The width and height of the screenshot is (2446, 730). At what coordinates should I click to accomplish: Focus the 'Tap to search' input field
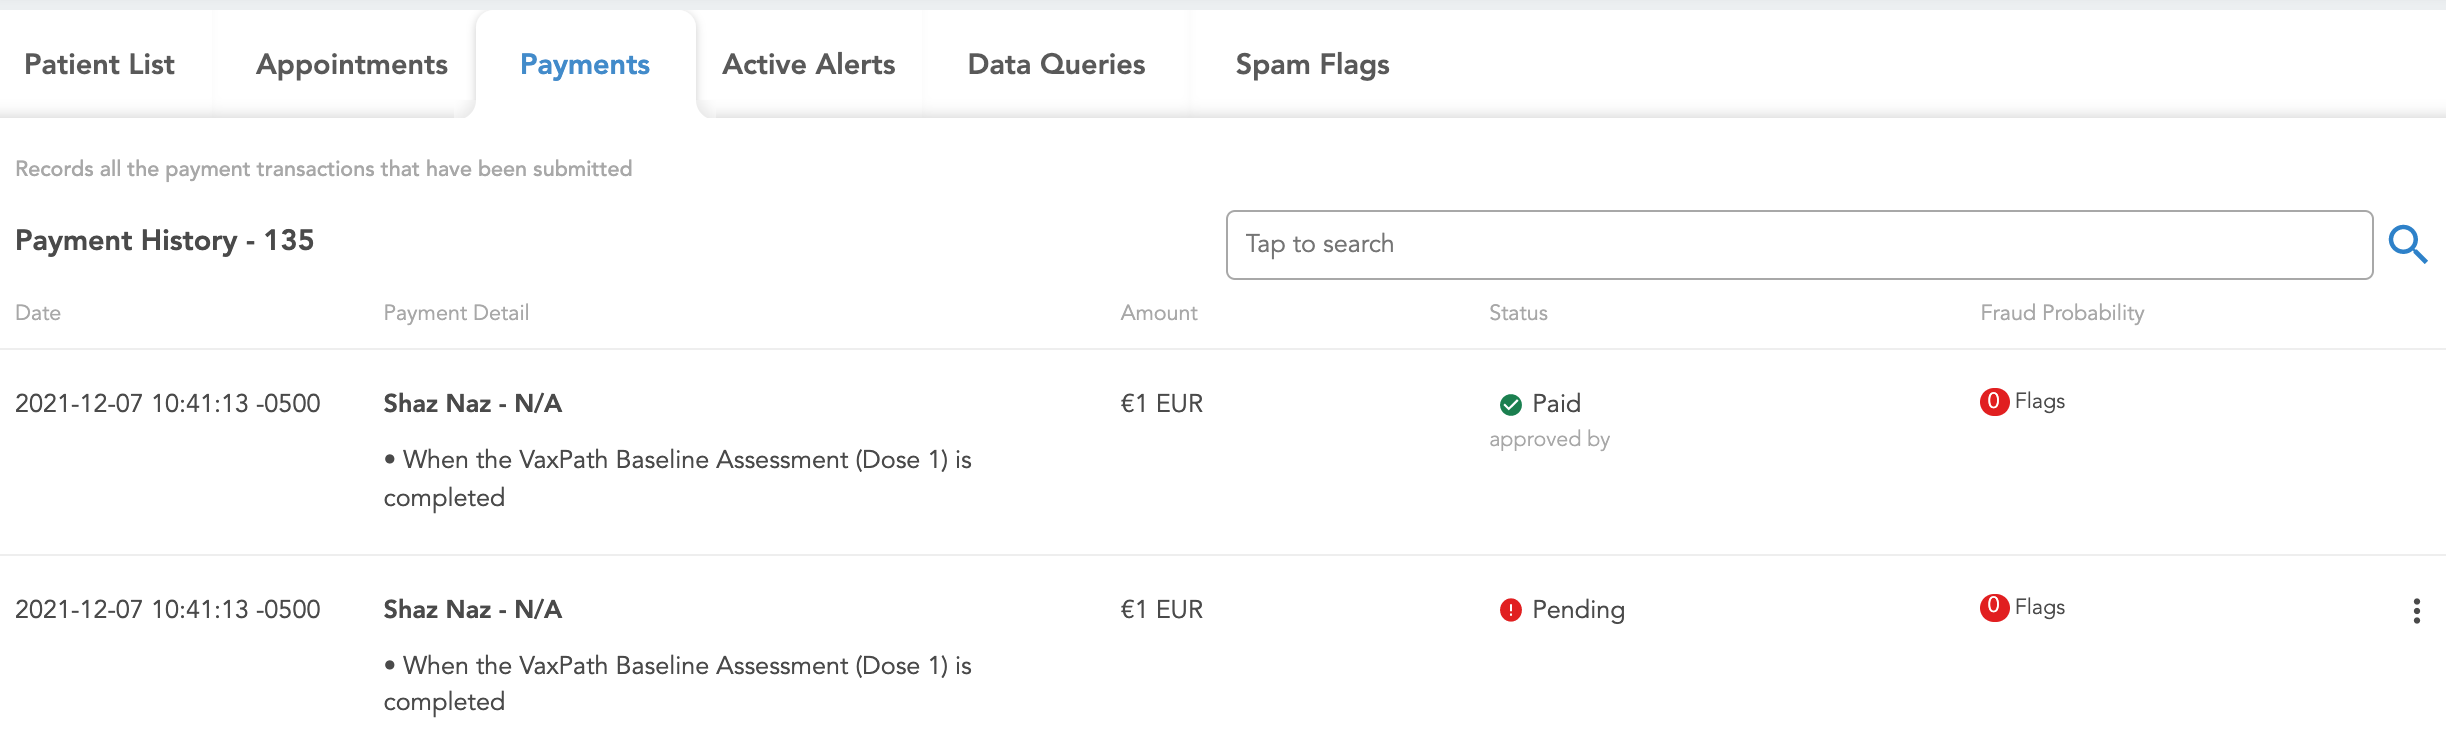tap(1798, 245)
